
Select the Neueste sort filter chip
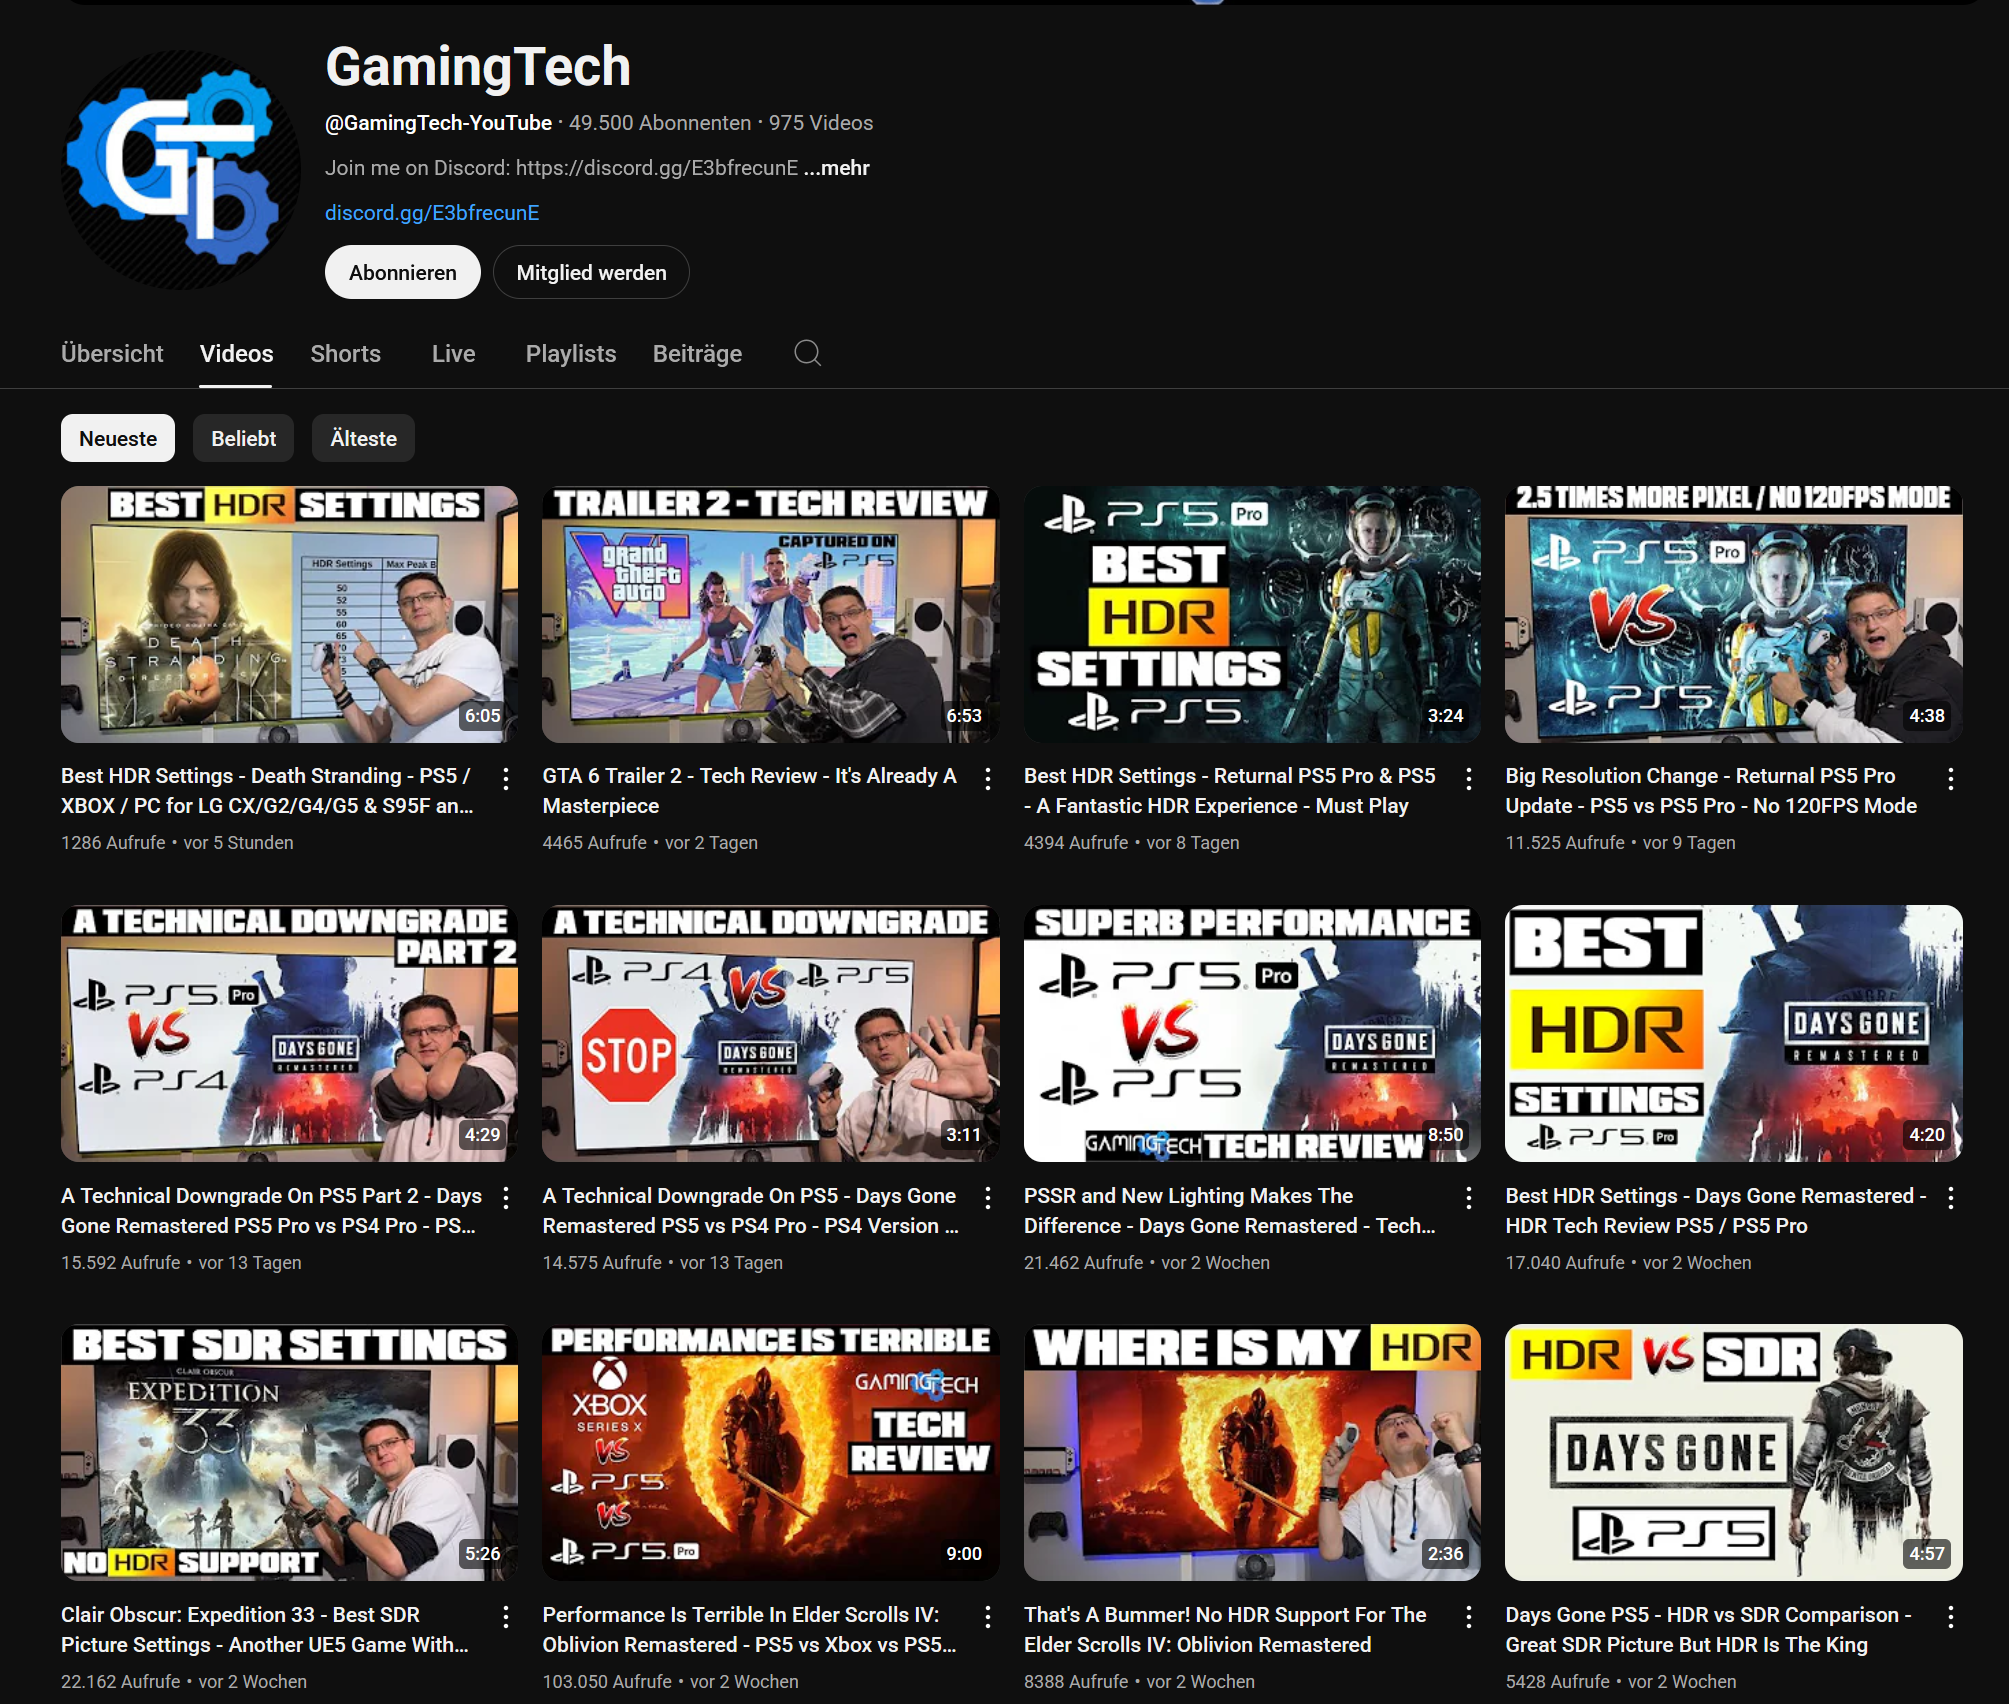point(118,438)
